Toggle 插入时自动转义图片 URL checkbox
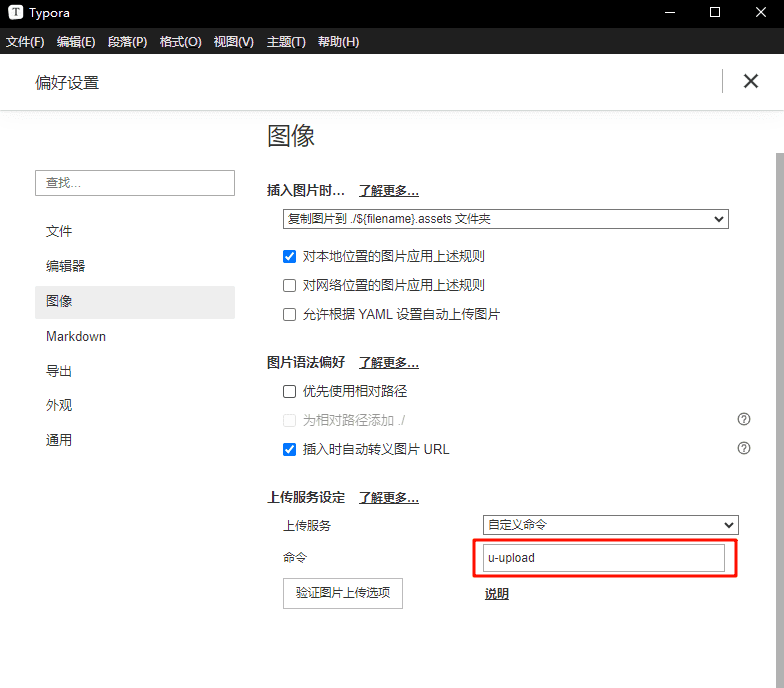 [289, 450]
